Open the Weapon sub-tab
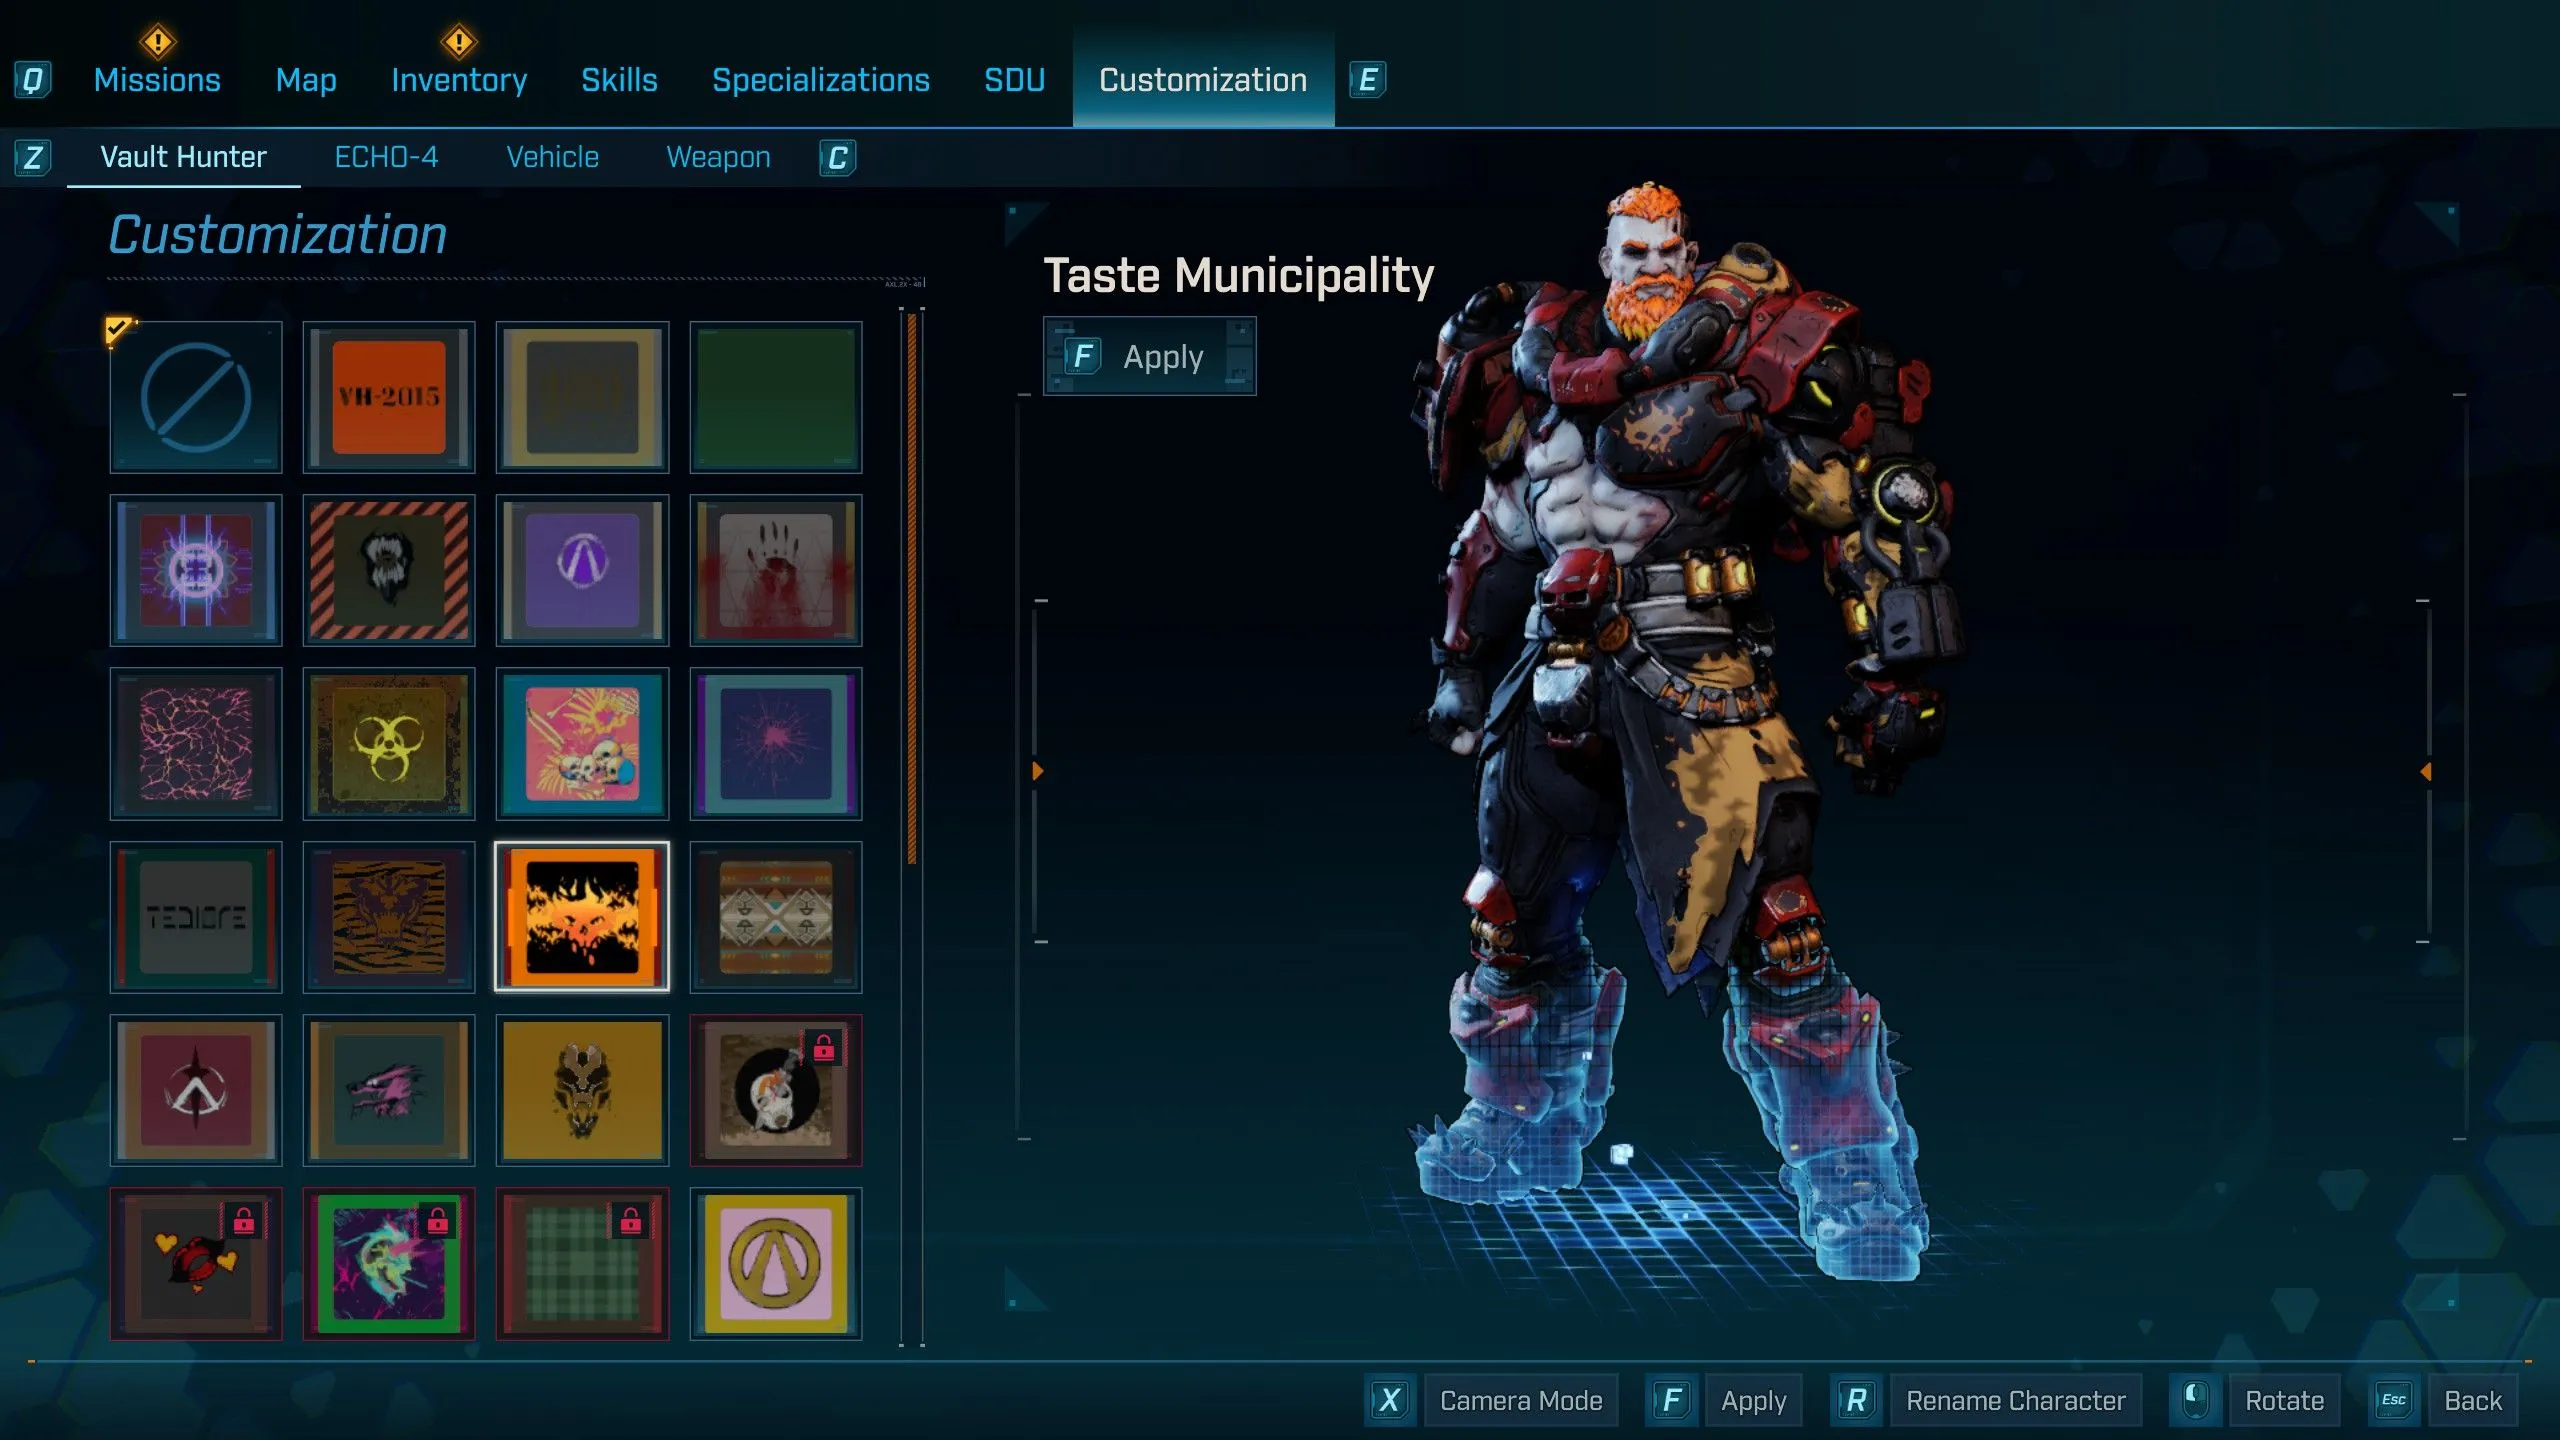This screenshot has width=2560, height=1440. click(718, 157)
